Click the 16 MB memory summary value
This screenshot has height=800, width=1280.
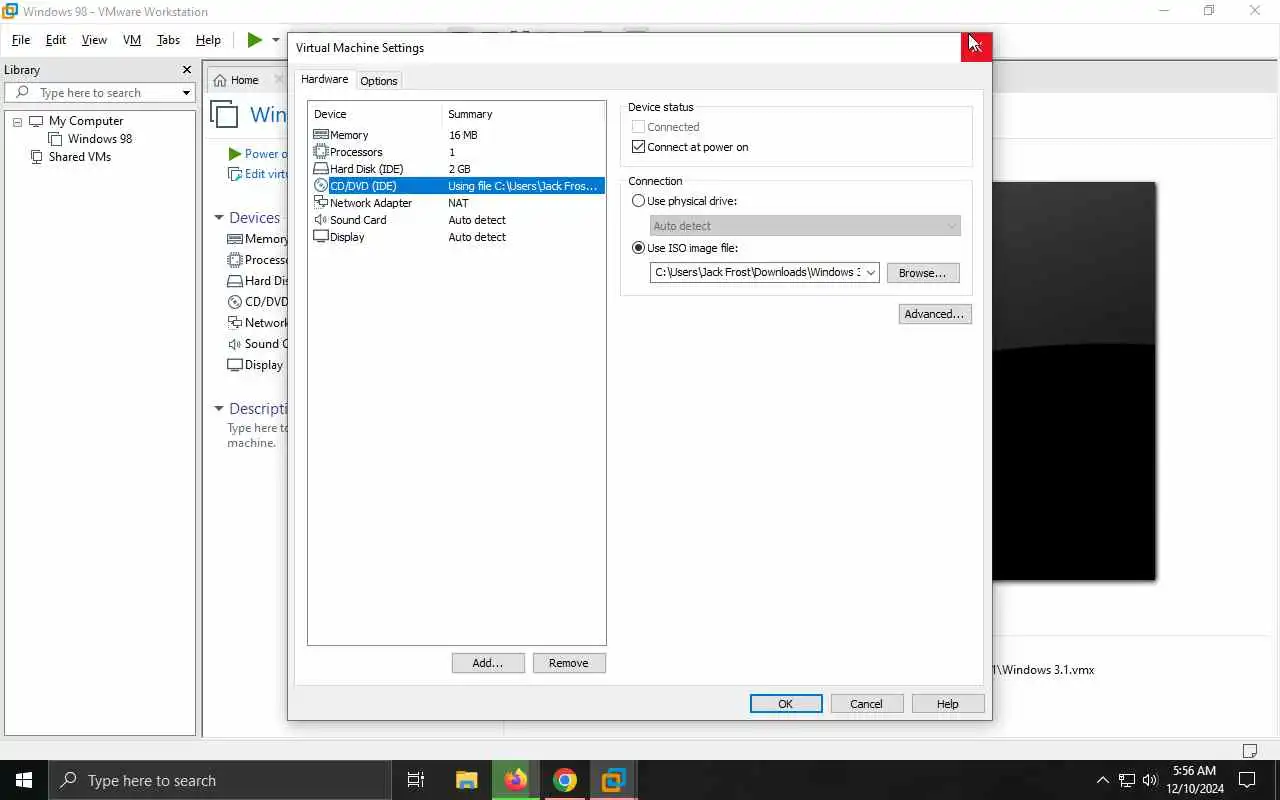pyautogui.click(x=463, y=135)
